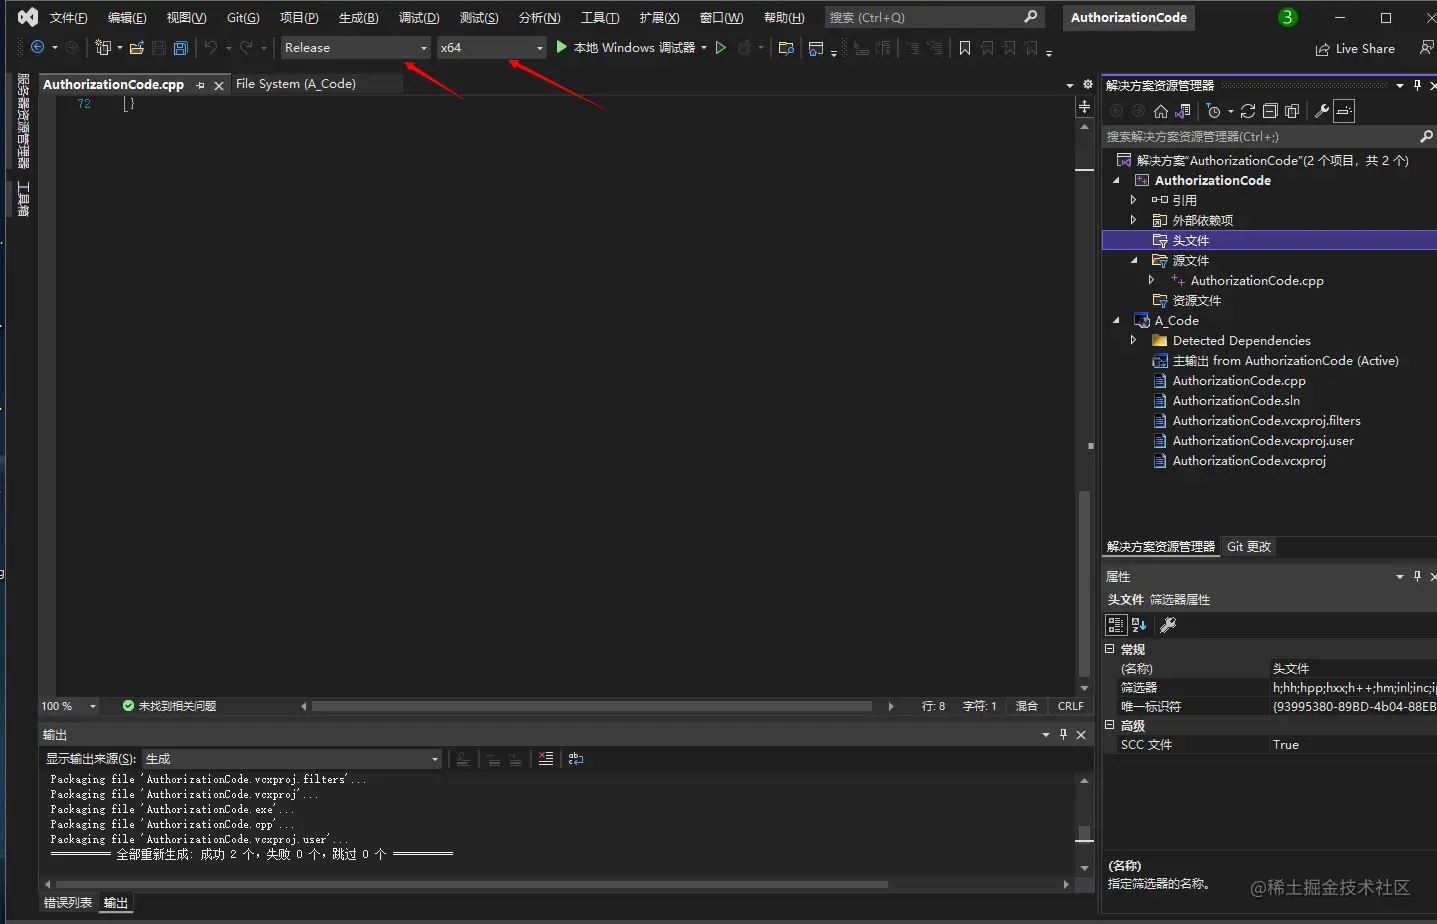The height and width of the screenshot is (924, 1437).
Task: Toggle preview selected items button in Solution Explorer
Action: pyautogui.click(x=1345, y=111)
